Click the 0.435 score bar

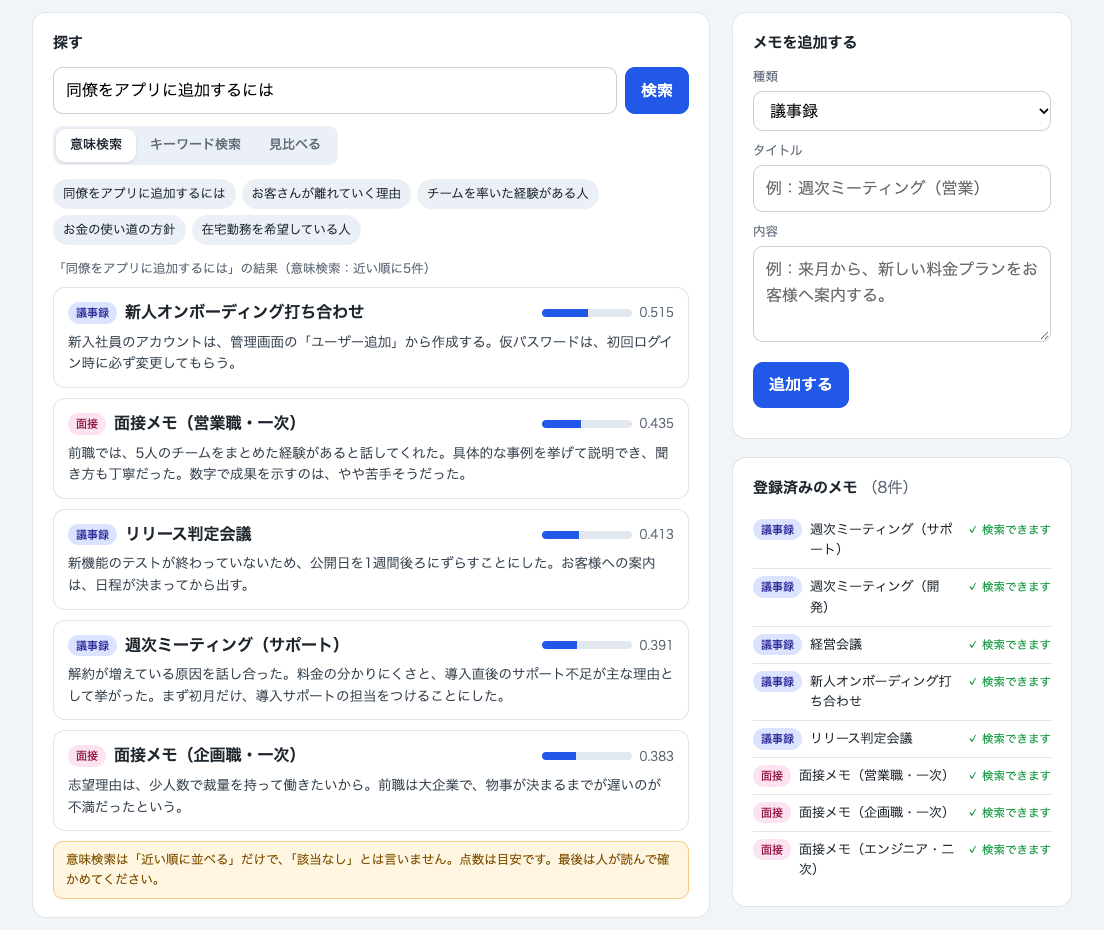(x=586, y=424)
